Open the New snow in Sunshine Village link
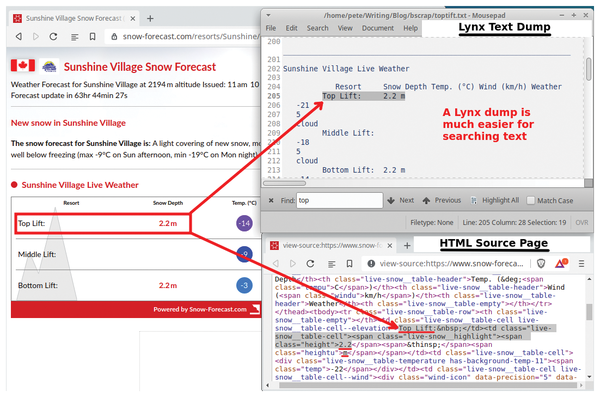This screenshot has height=397, width=600. (x=68, y=123)
